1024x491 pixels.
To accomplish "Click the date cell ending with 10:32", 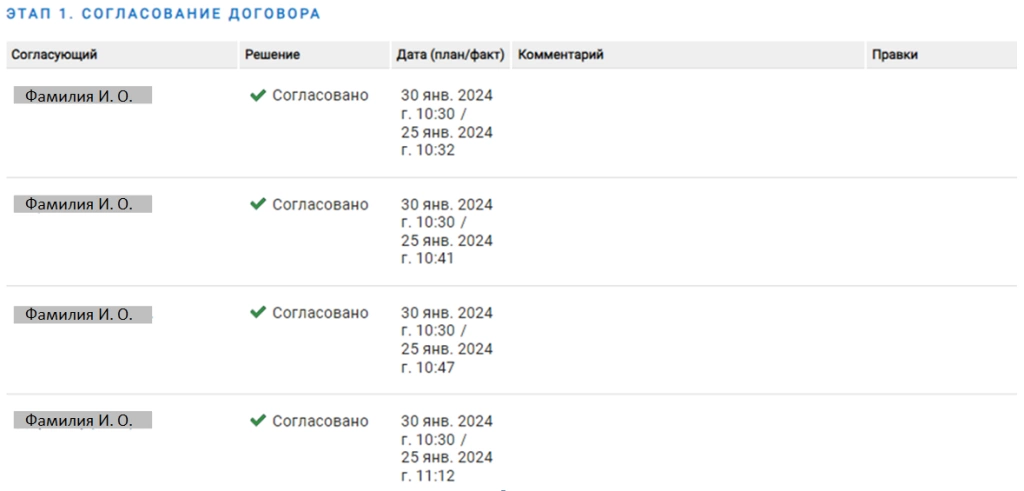I will 446,123.
